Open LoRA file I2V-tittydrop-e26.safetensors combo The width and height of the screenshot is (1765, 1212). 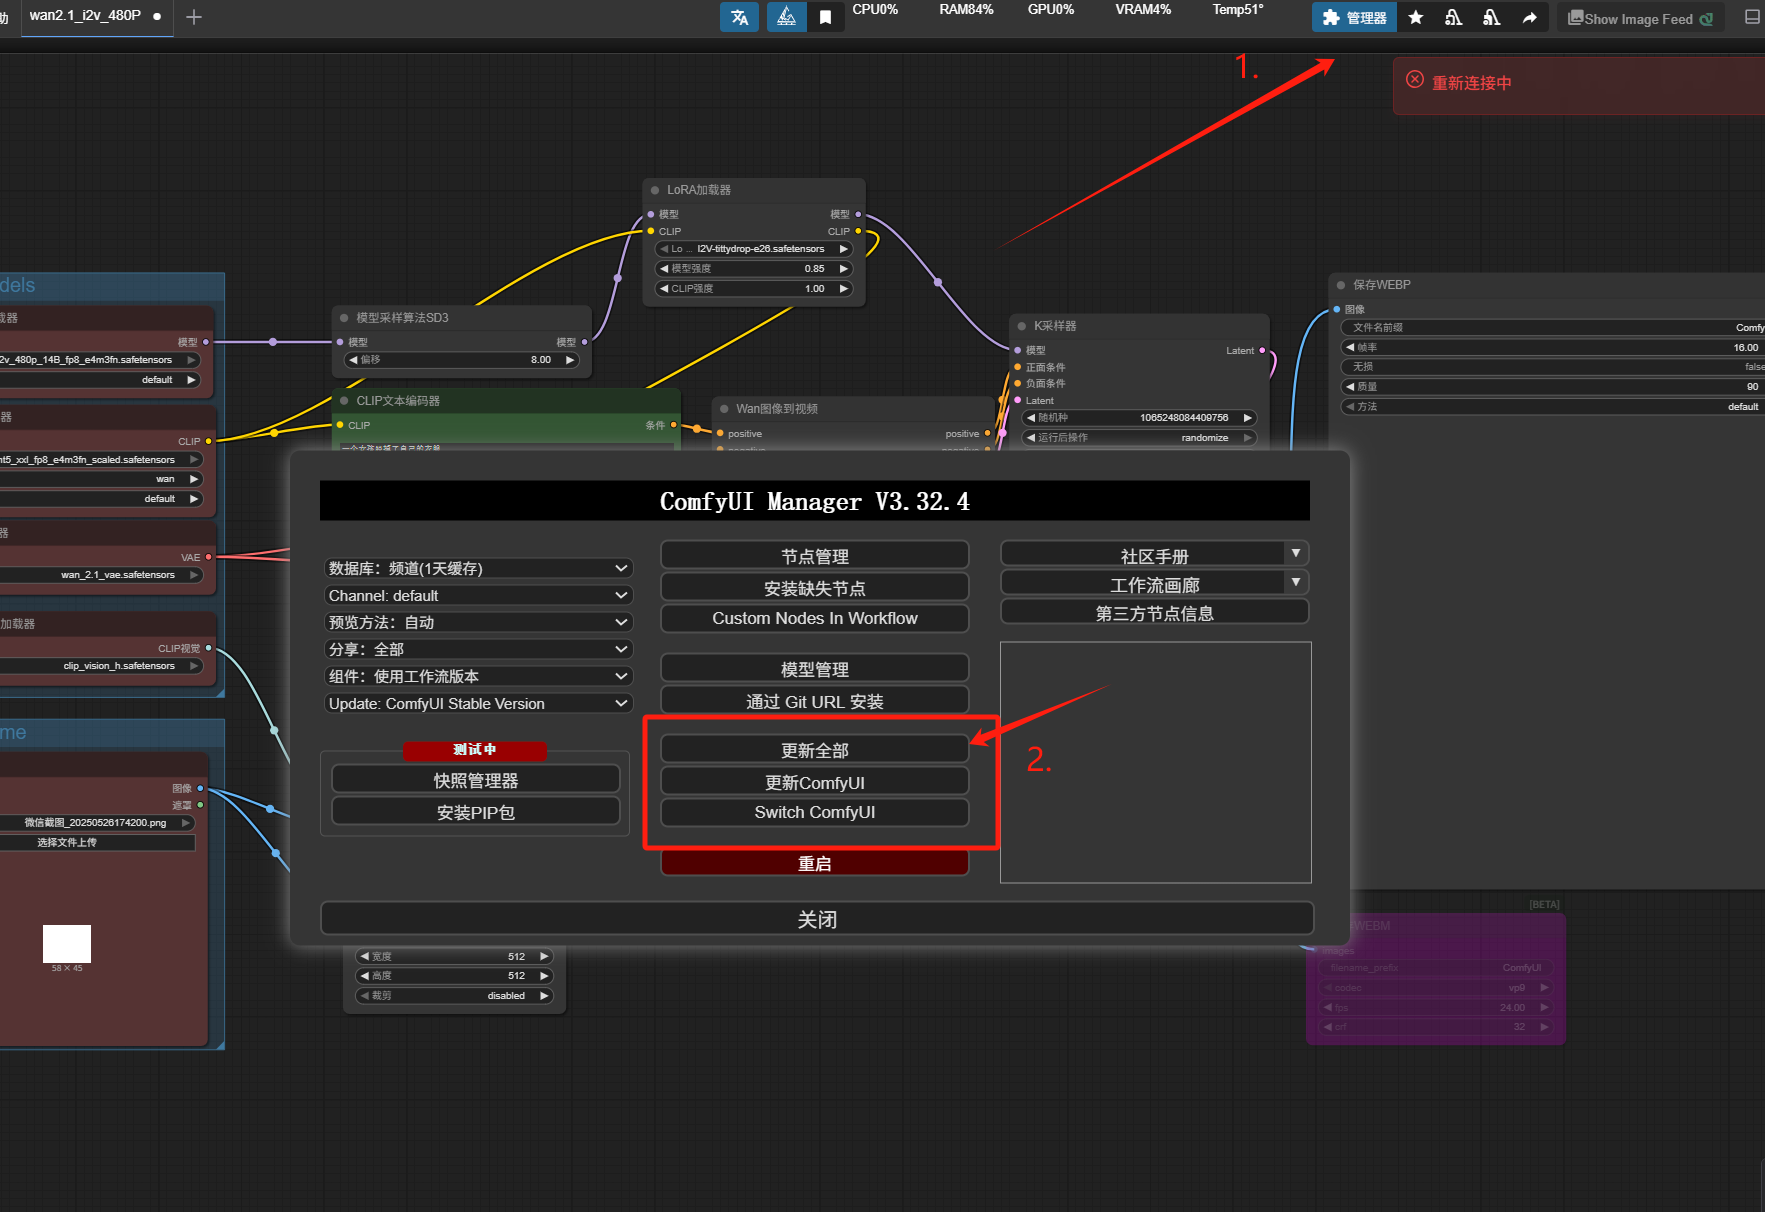(754, 249)
